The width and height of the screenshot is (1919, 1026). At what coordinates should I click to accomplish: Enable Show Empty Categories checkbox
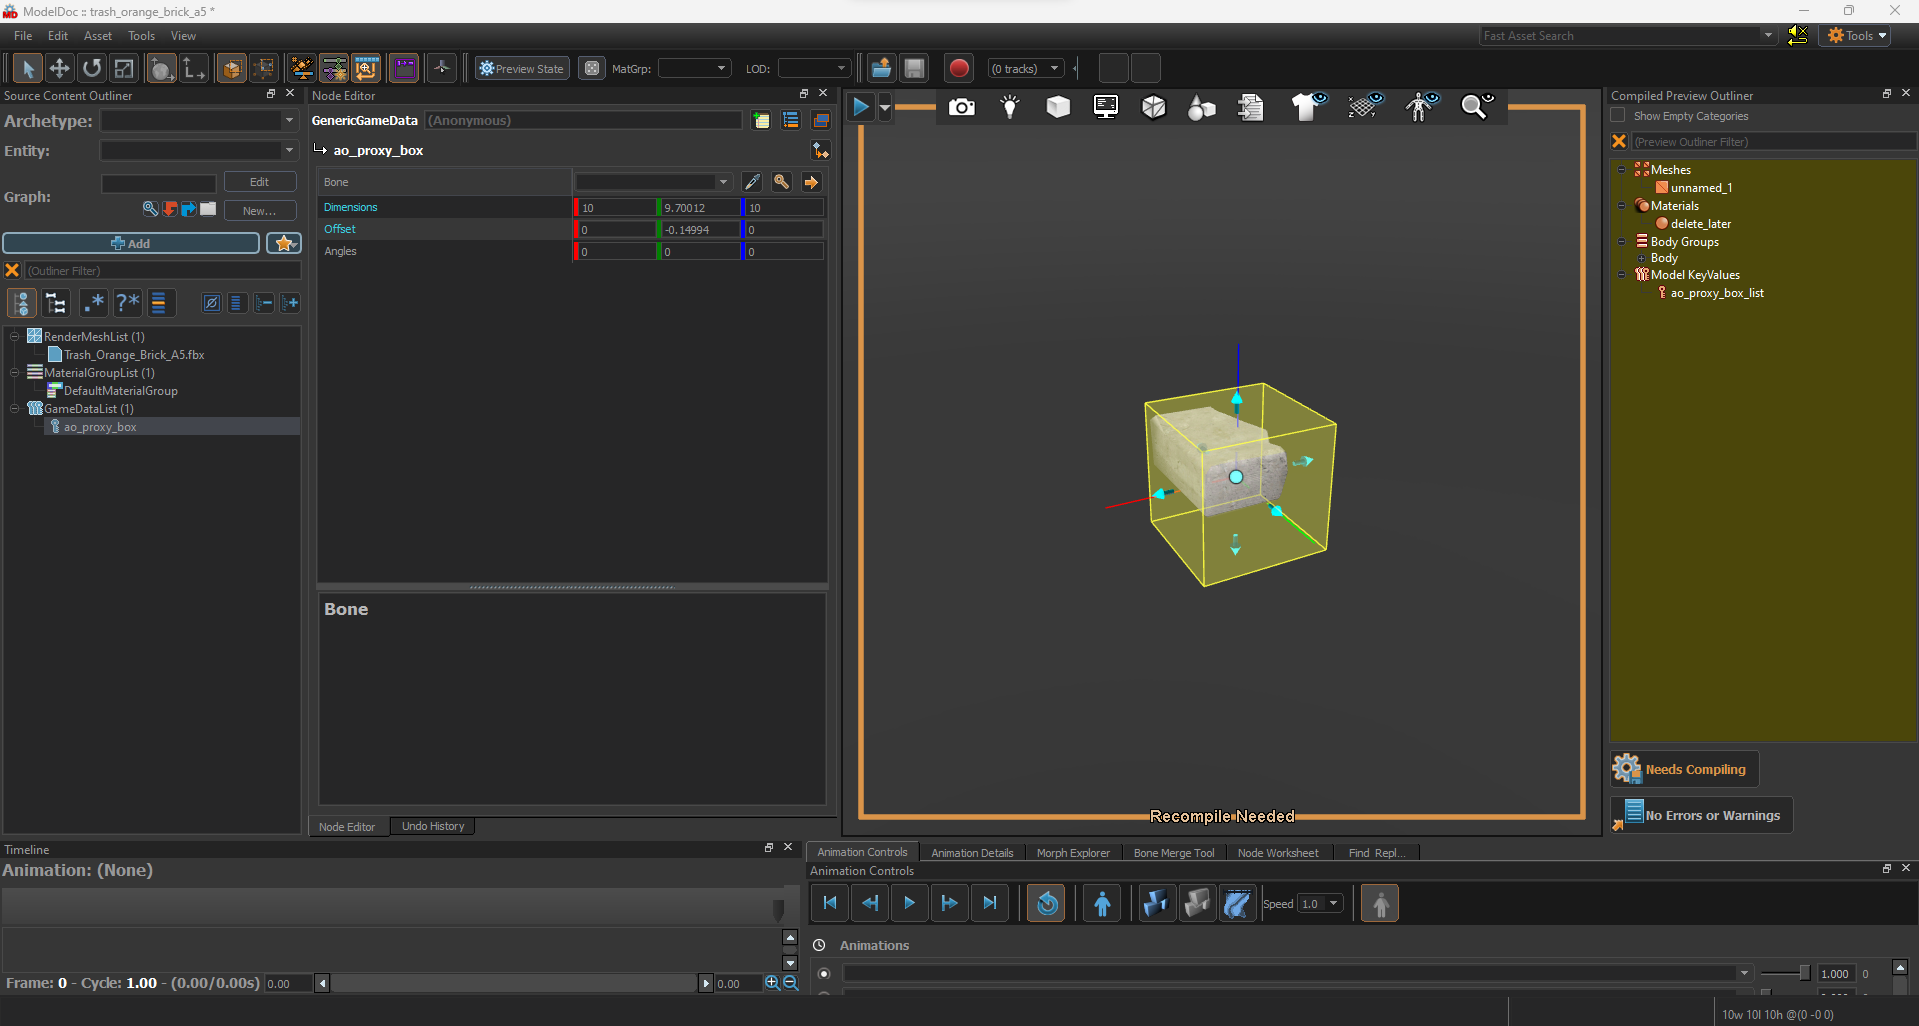point(1618,116)
